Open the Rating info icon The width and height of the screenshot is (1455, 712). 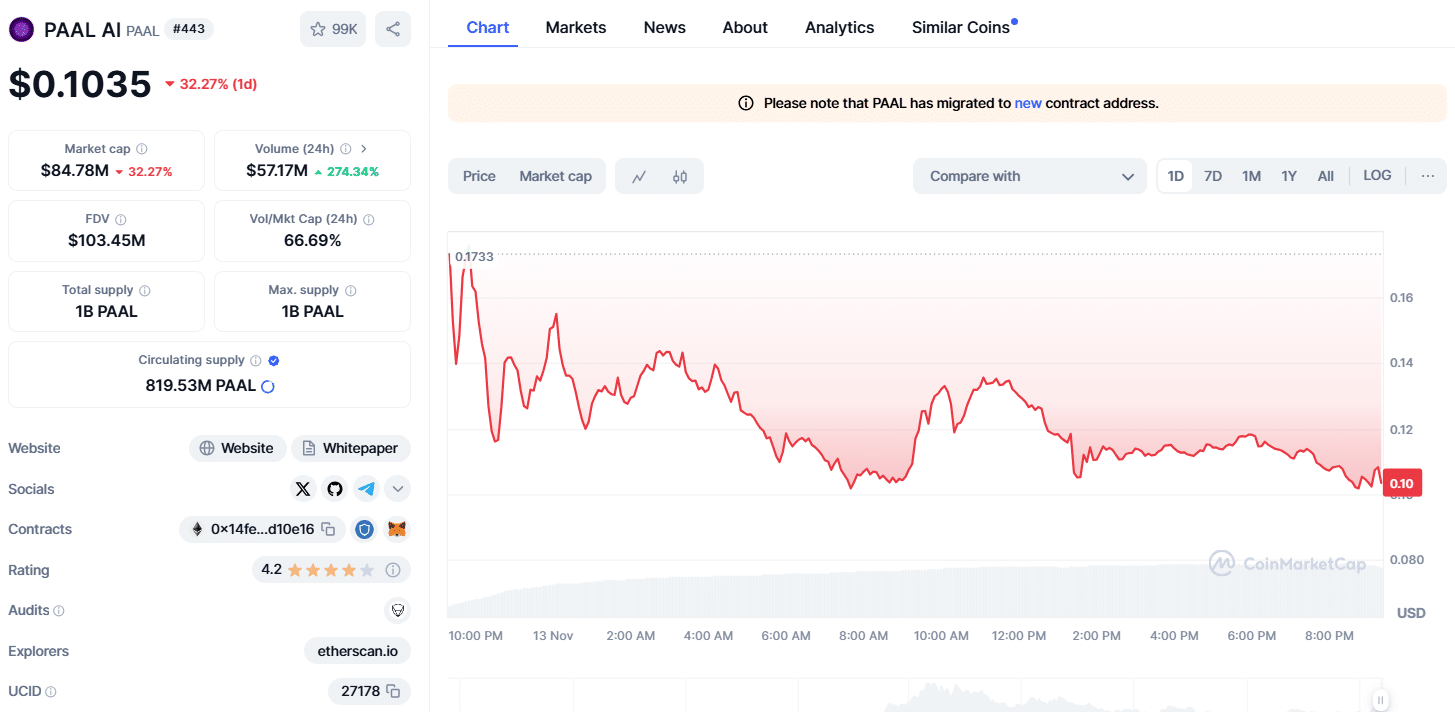(x=393, y=570)
